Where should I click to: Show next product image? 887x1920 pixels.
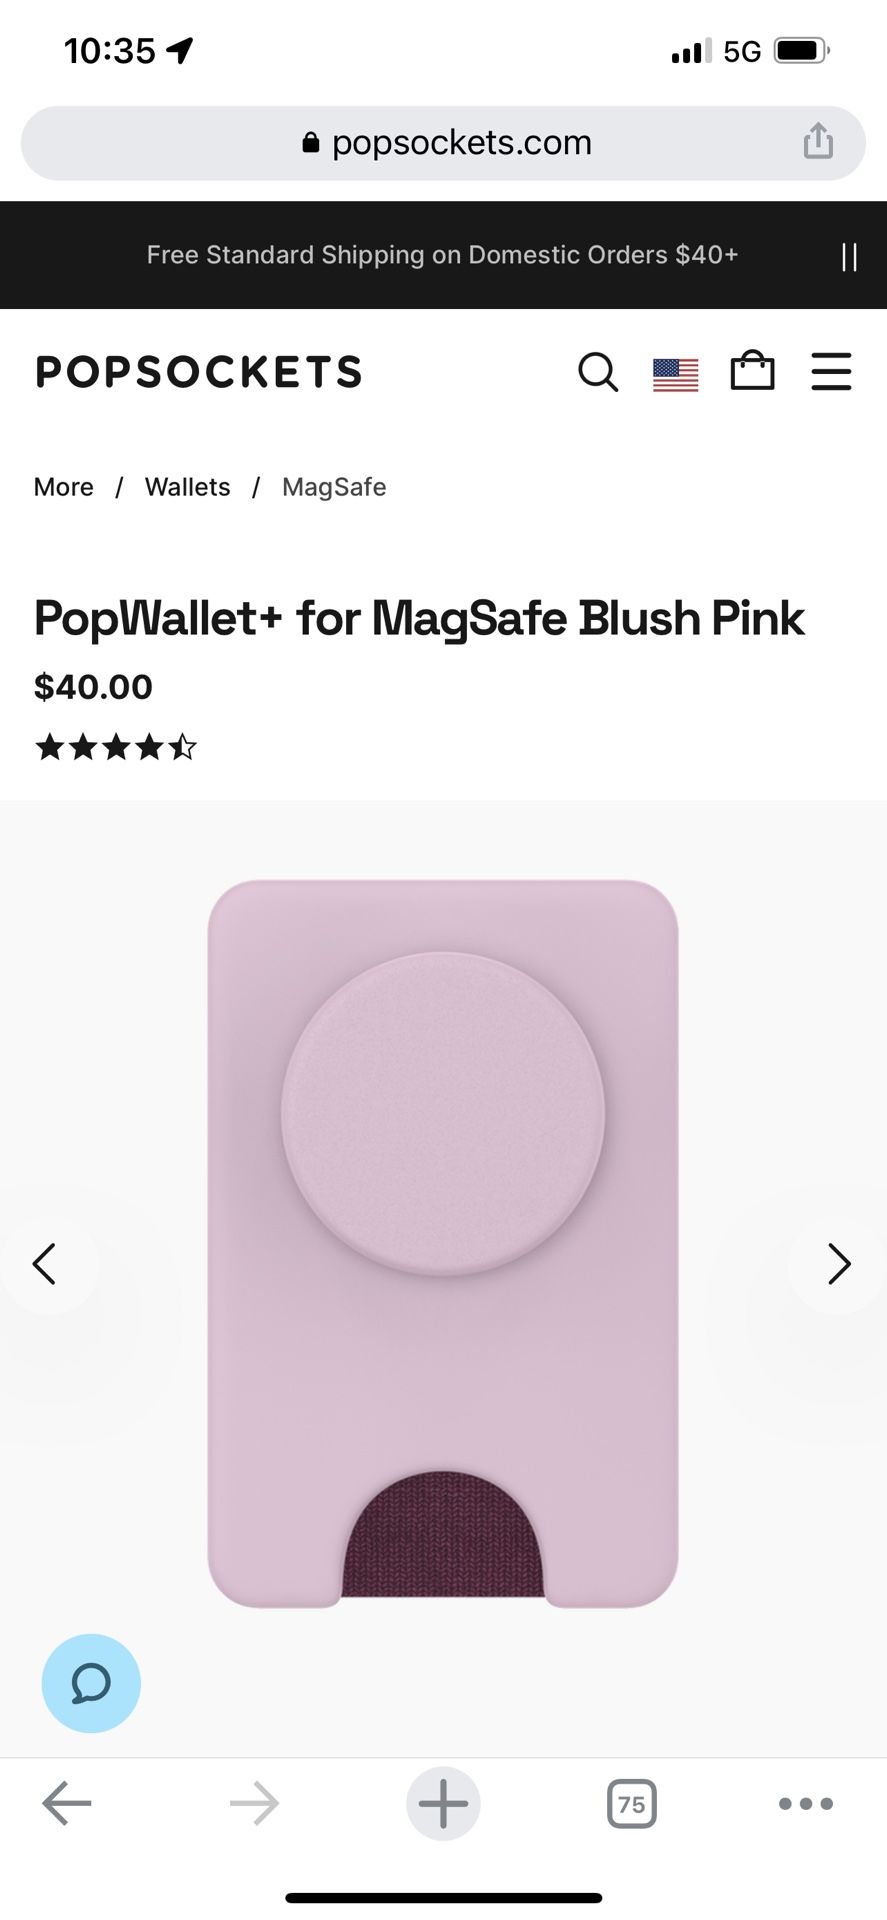click(839, 1264)
